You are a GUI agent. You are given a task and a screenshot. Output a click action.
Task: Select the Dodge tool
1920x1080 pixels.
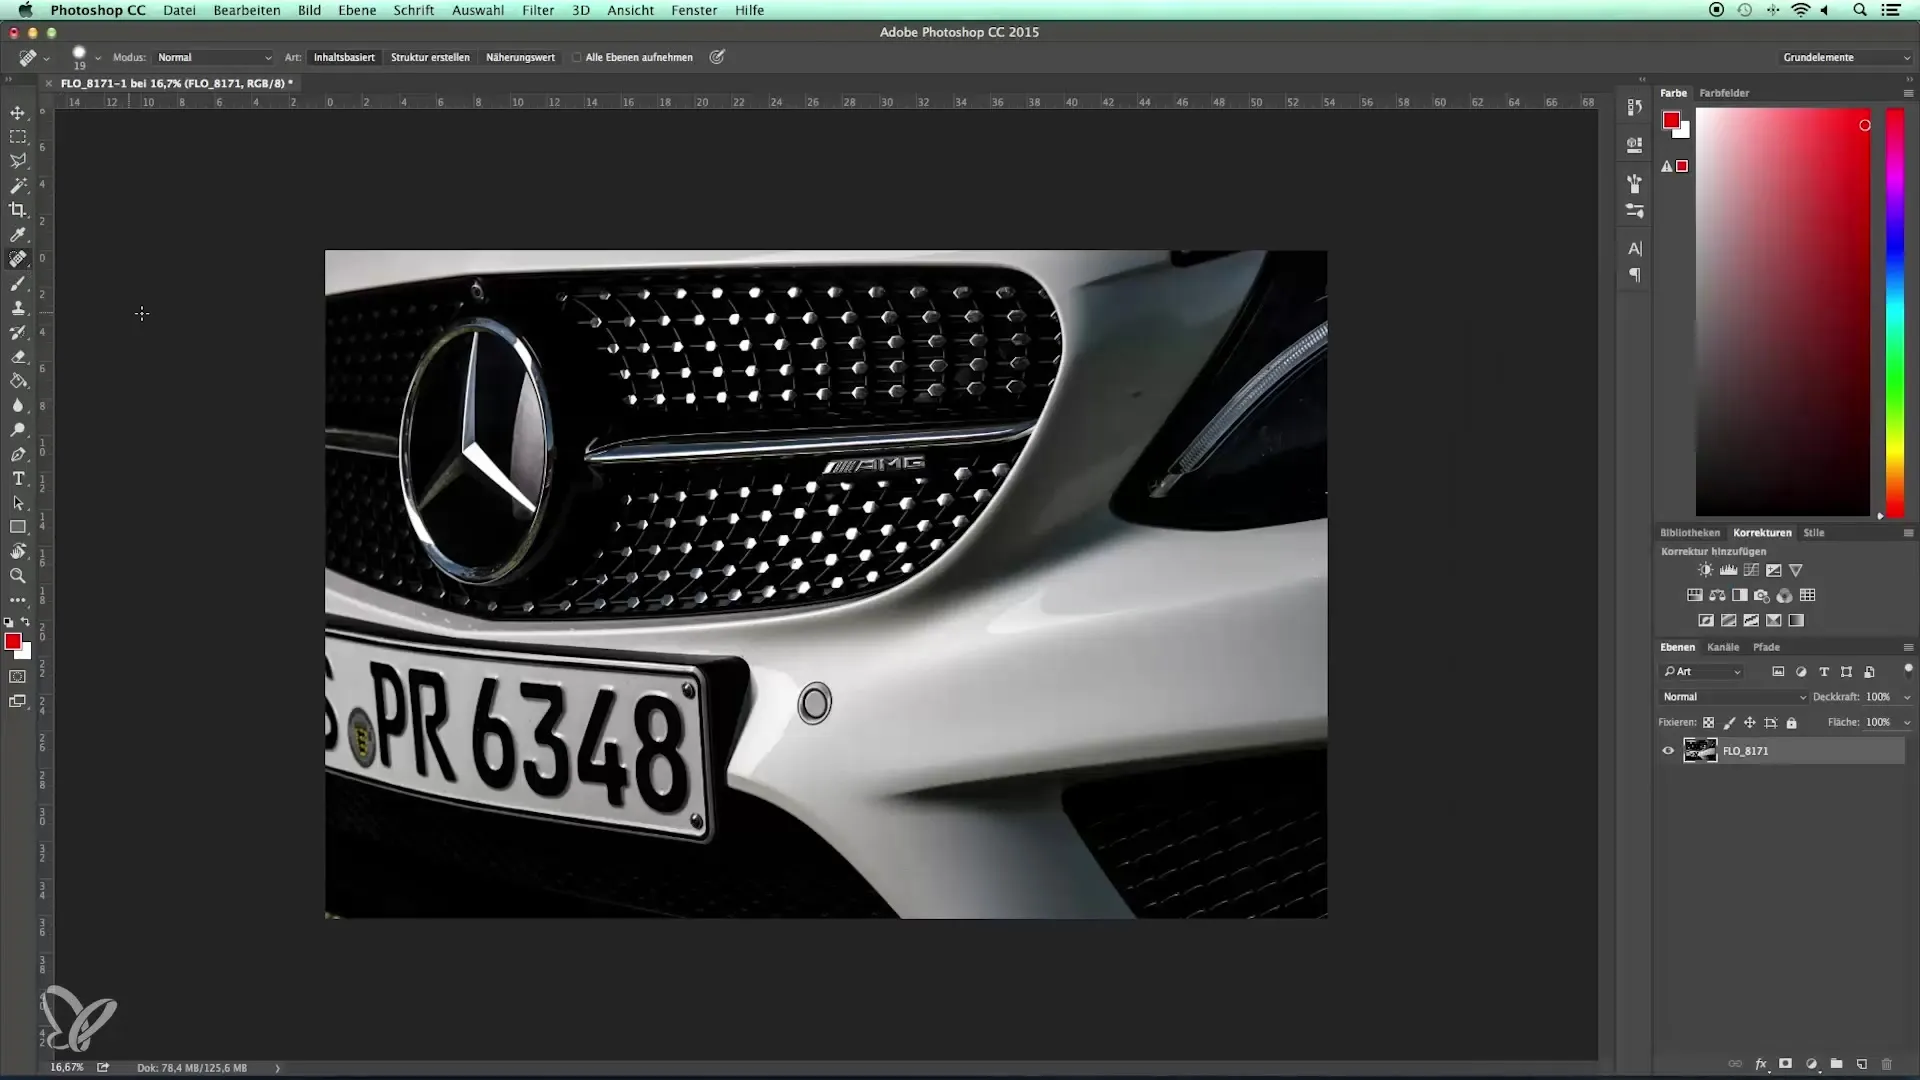18,430
